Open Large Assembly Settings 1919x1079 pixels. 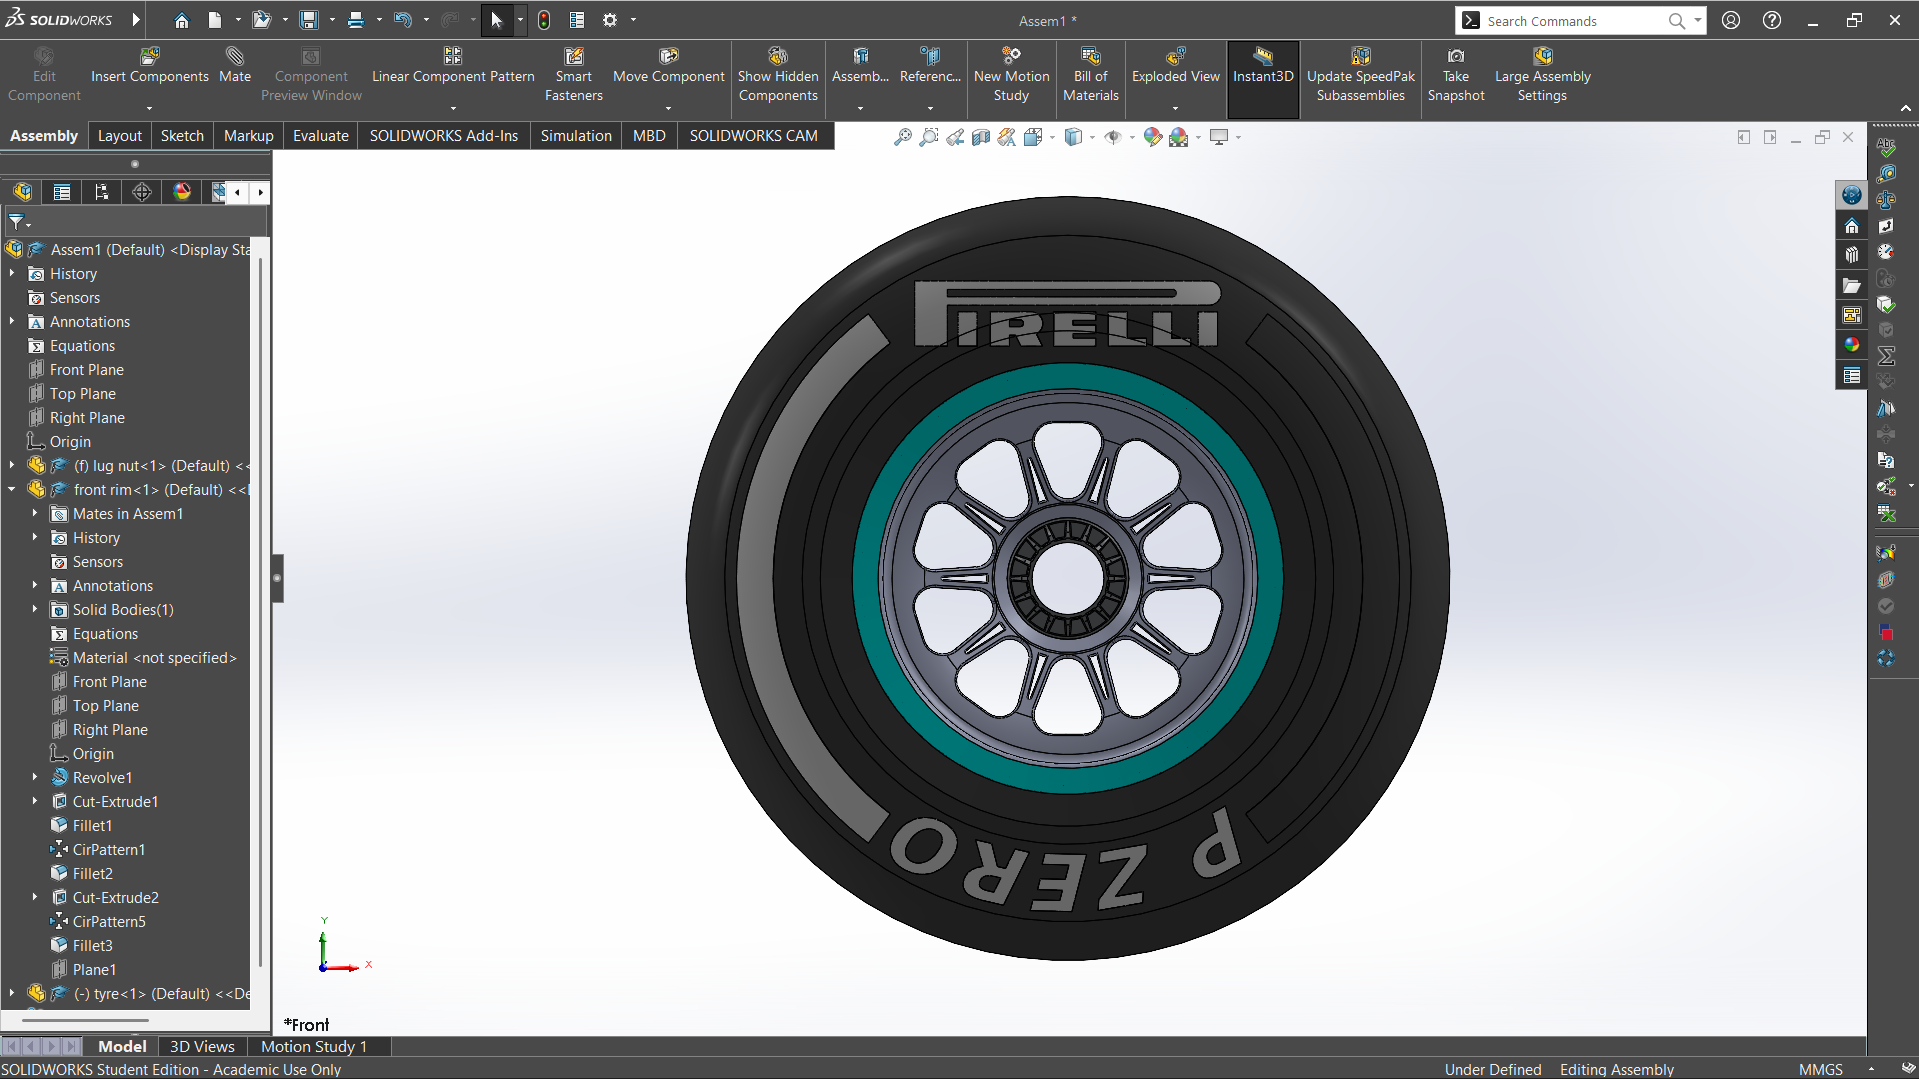pos(1542,75)
